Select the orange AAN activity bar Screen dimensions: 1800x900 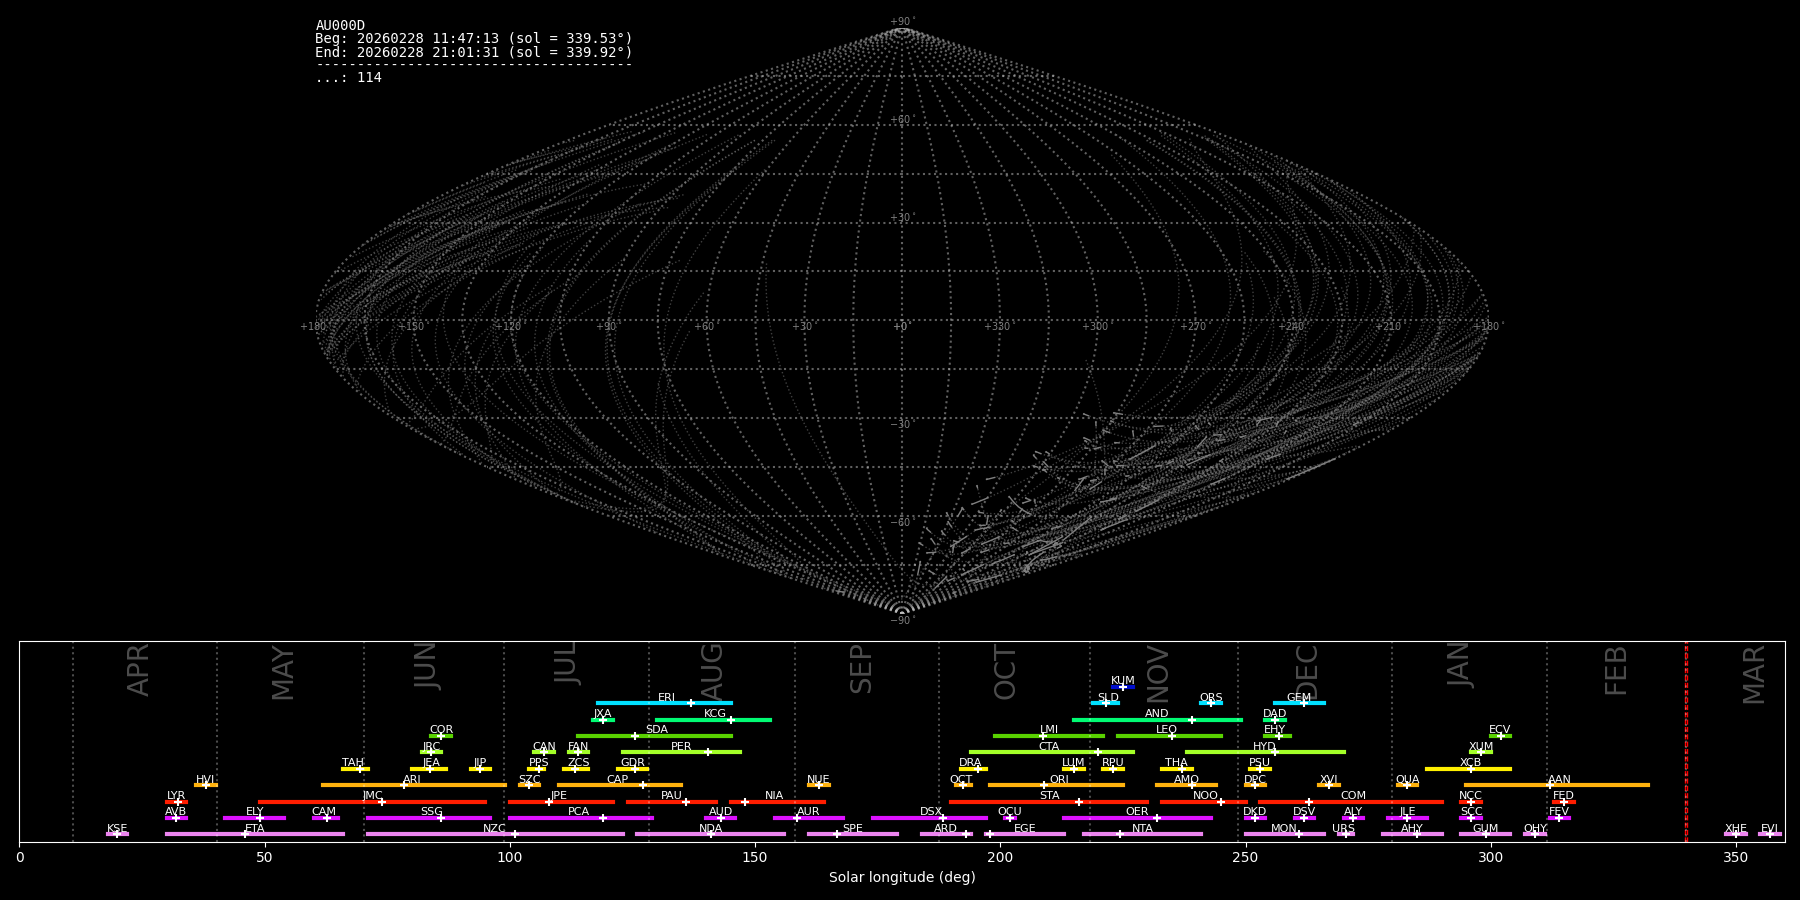pyautogui.click(x=1557, y=785)
